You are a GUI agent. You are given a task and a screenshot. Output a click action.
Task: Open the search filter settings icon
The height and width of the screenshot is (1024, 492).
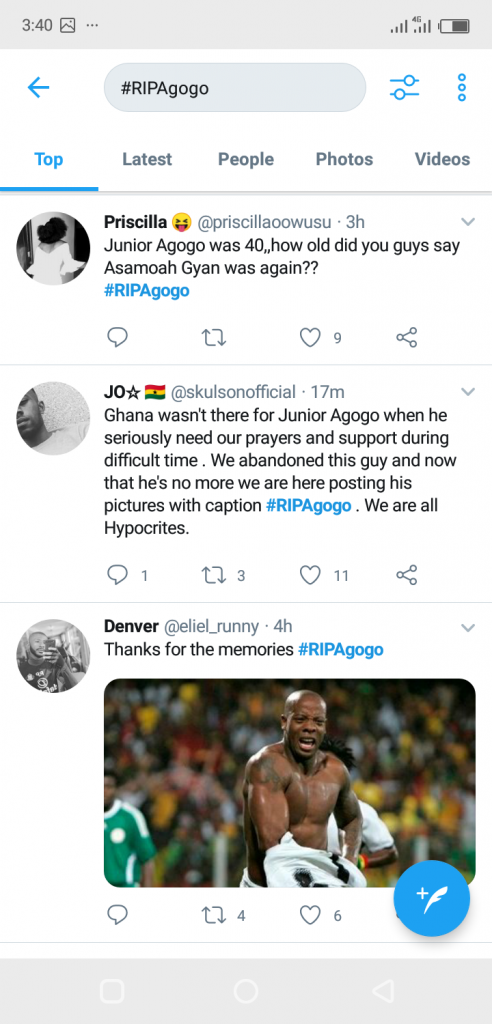coord(404,88)
